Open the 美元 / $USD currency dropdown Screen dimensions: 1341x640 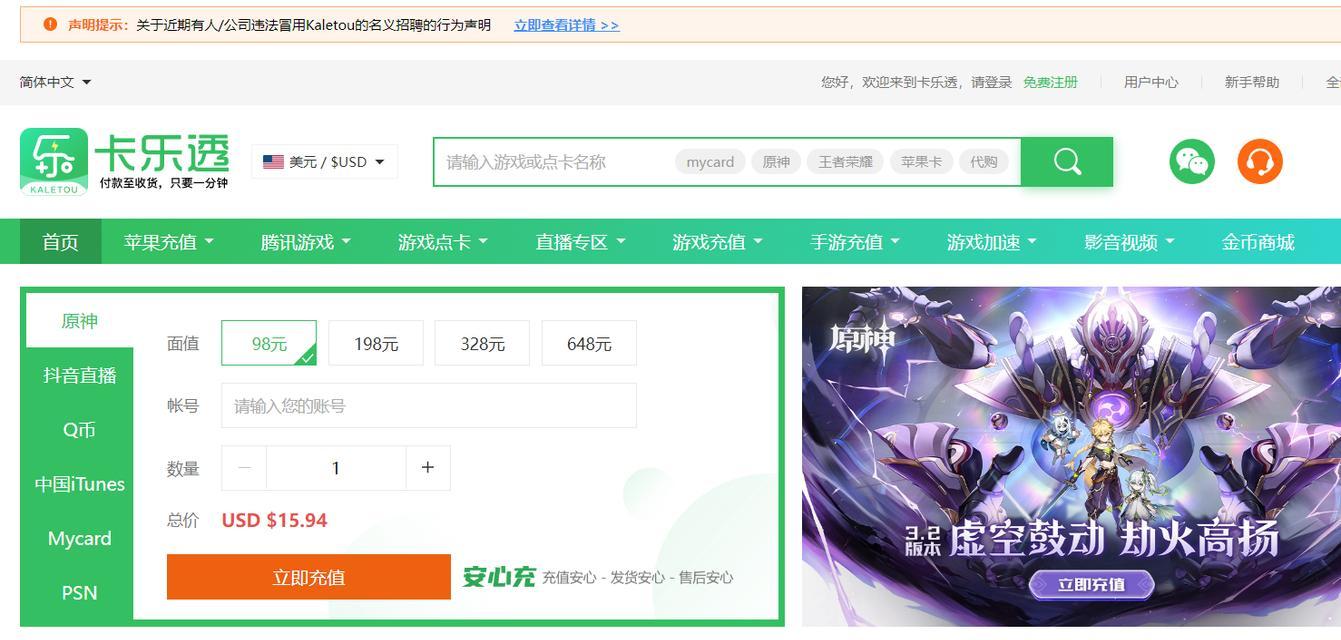pos(324,162)
